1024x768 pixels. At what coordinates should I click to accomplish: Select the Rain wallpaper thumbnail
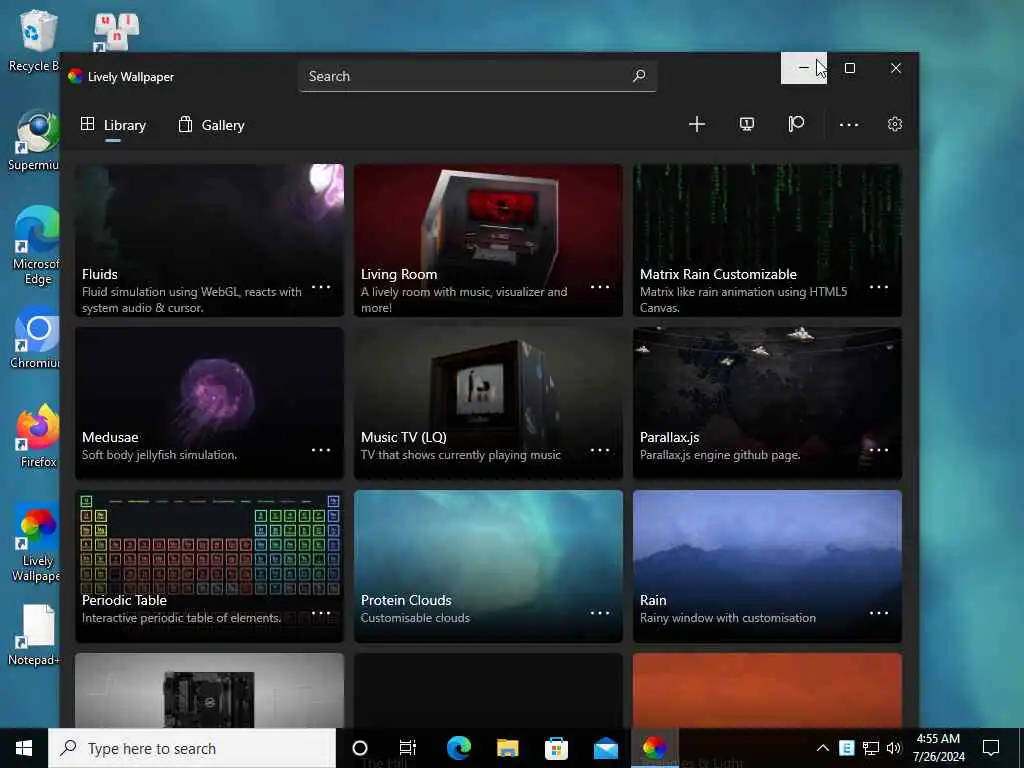[x=767, y=566]
